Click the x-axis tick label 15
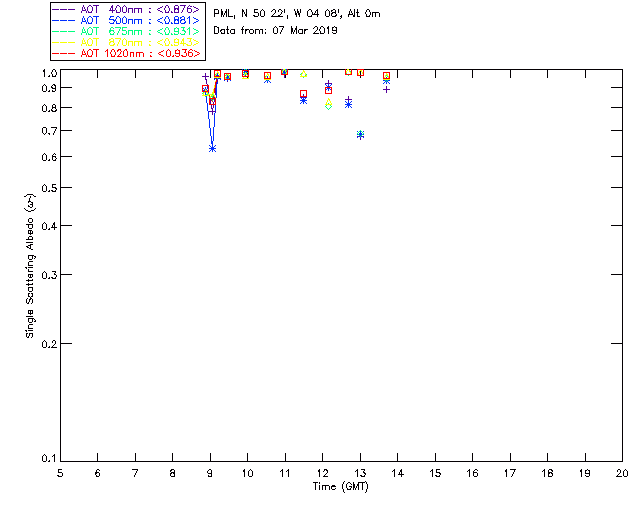This screenshot has height=512, width=640. coord(435,473)
